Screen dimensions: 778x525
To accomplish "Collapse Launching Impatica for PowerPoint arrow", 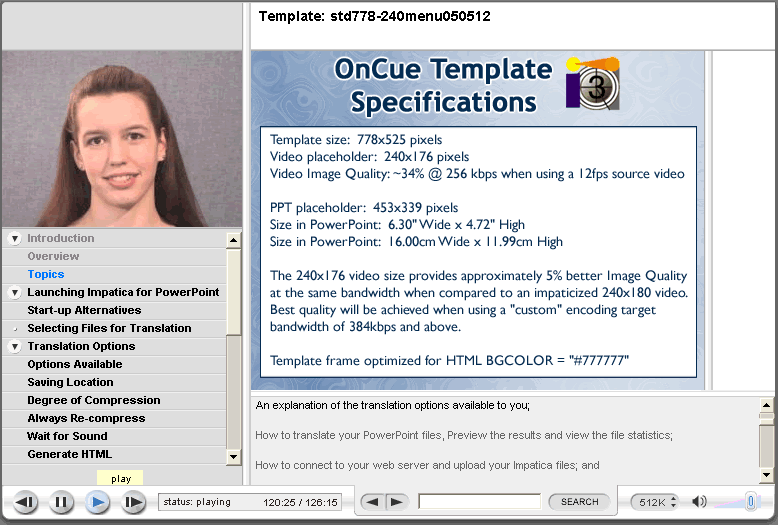I will pyautogui.click(x=15, y=293).
